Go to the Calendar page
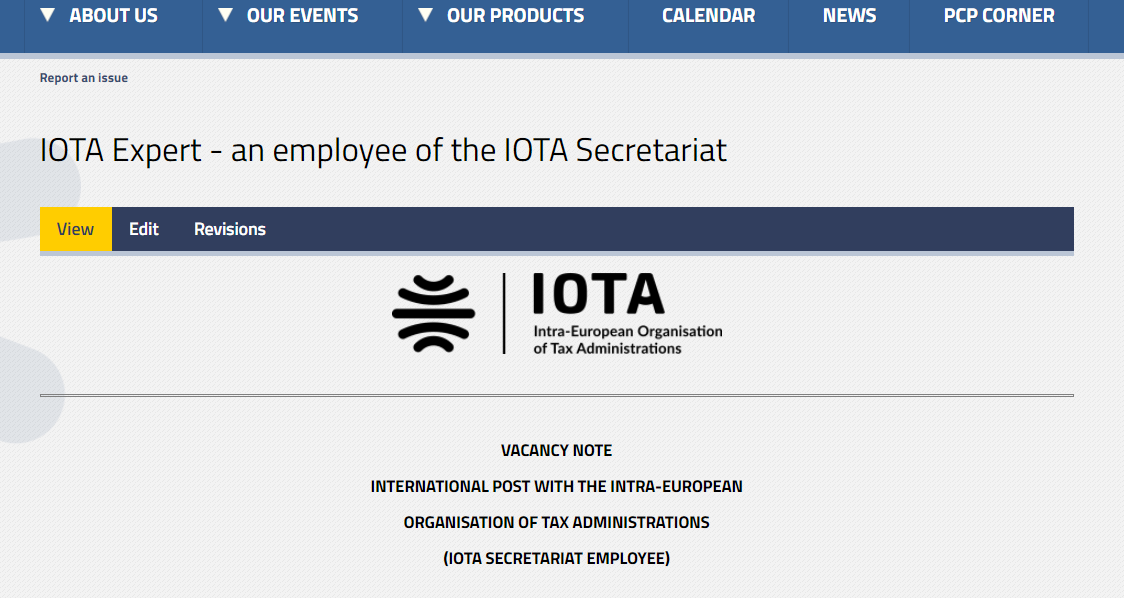 (708, 16)
